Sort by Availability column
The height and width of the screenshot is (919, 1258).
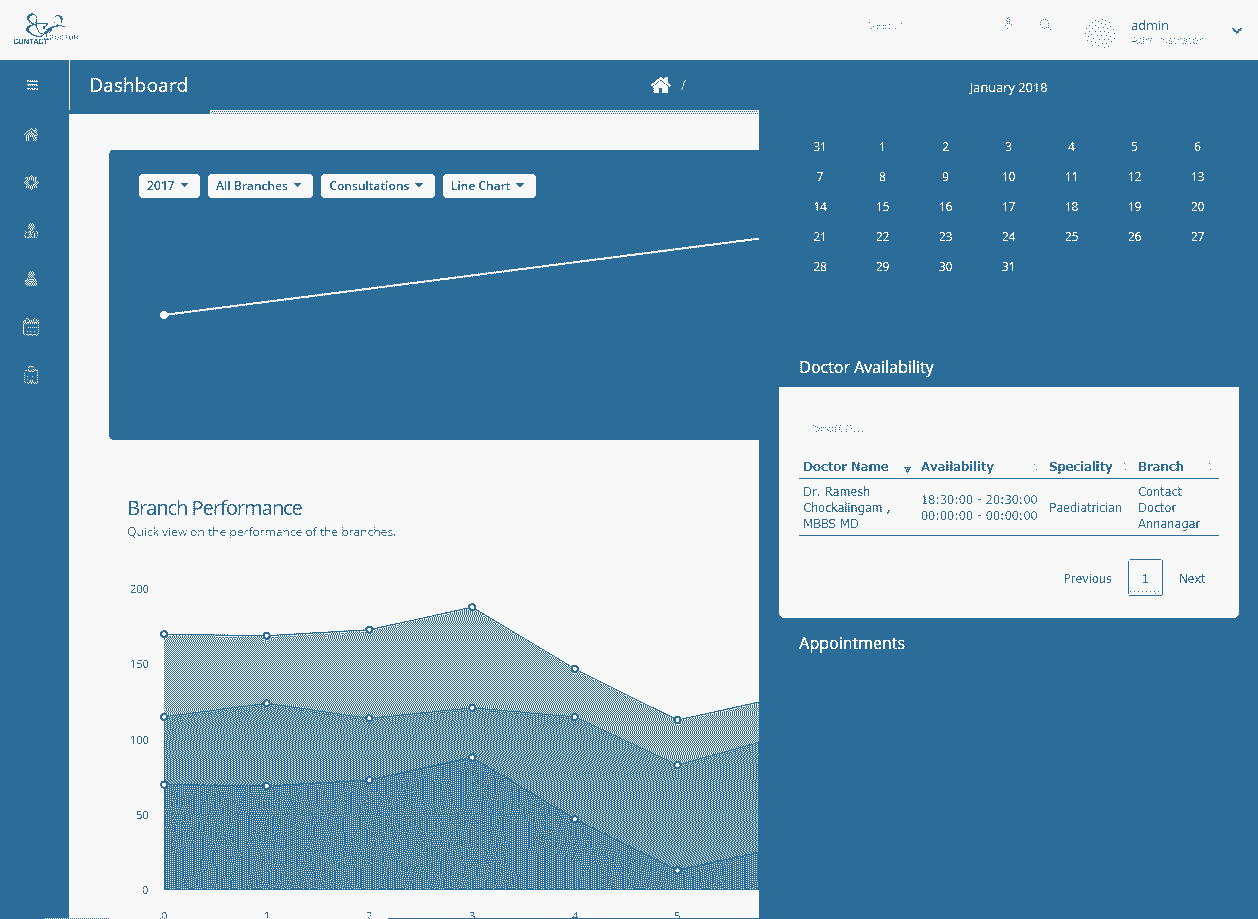[979, 467]
